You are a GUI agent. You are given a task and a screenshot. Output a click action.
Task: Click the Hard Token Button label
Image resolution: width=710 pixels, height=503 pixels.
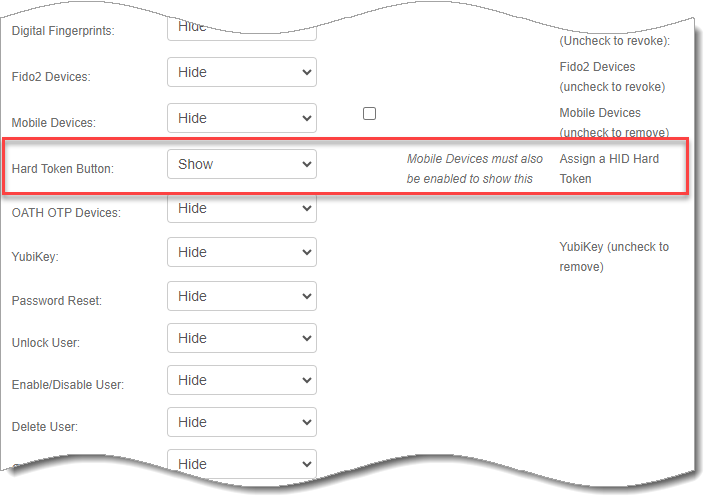(62, 168)
